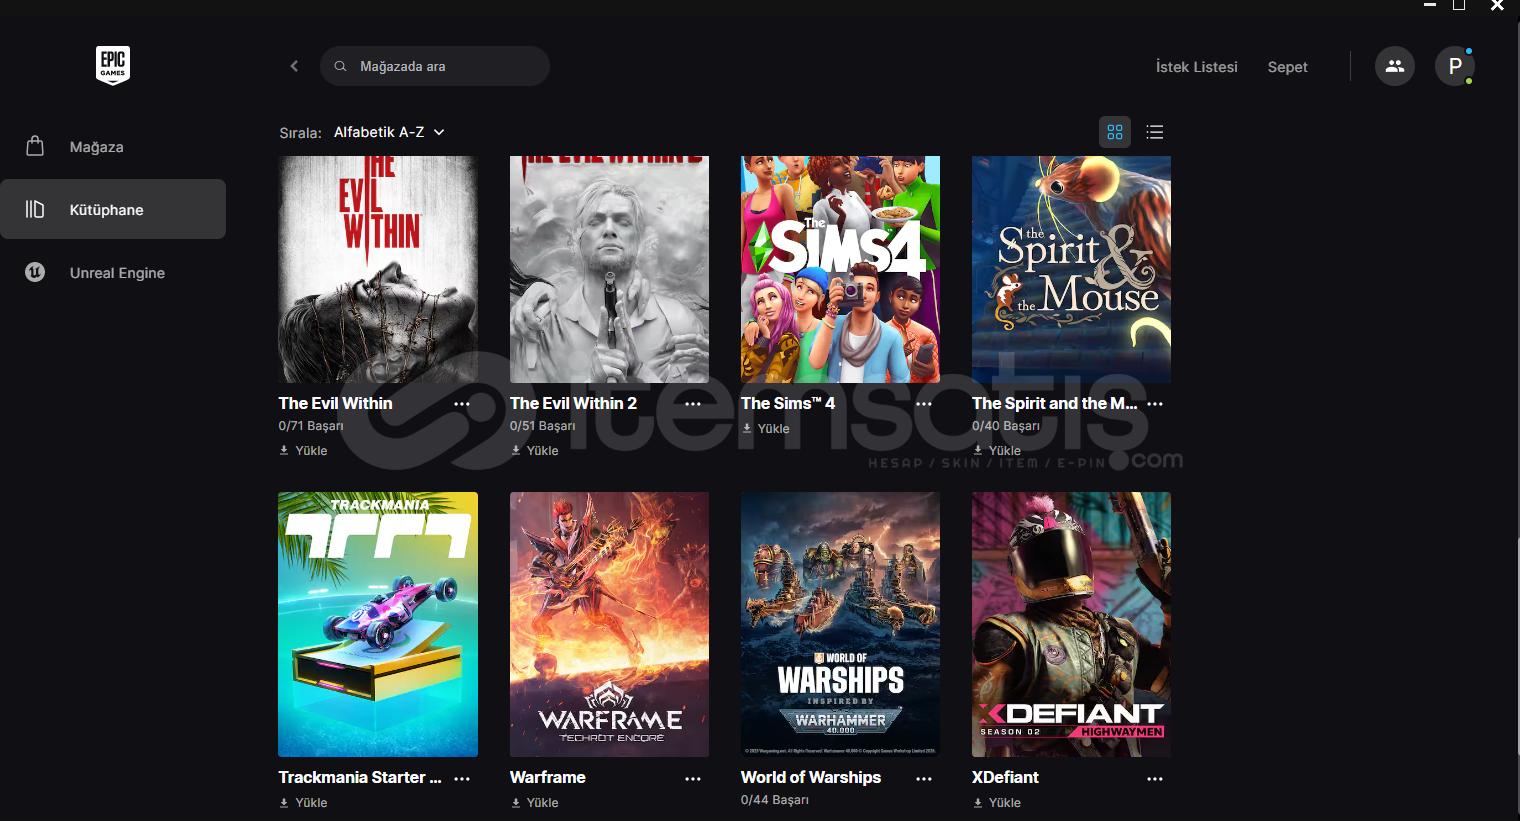Open Mağaza in the sidebar
Viewport: 1520px width, 821px height.
[x=113, y=147]
